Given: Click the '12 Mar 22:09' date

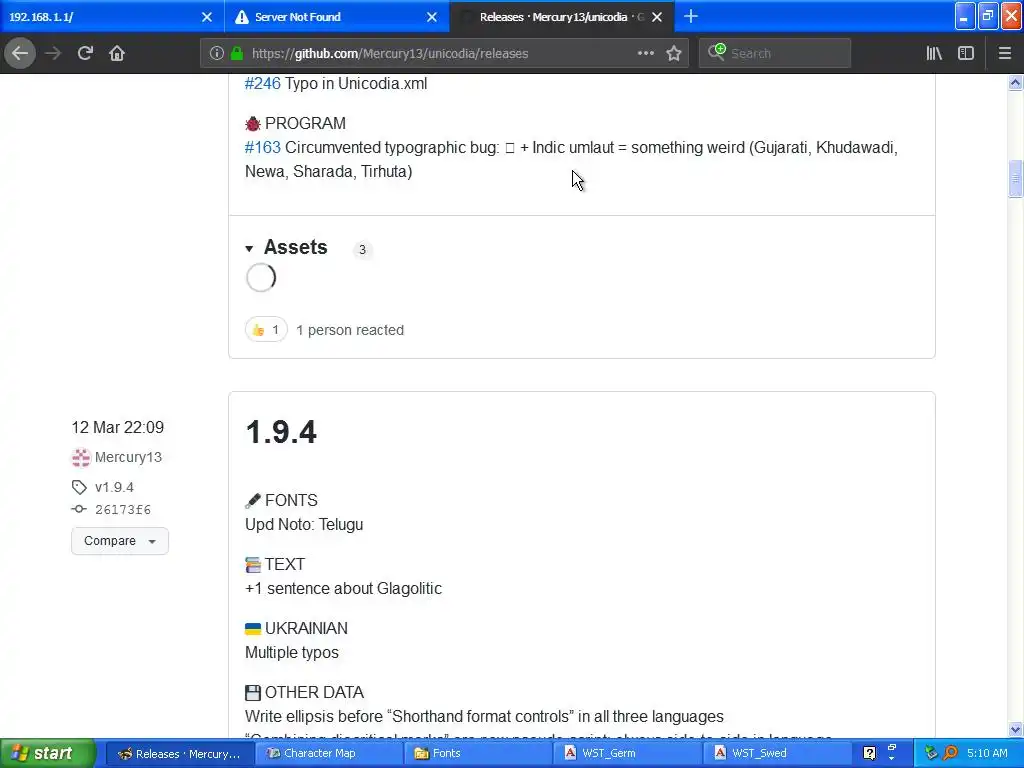Looking at the screenshot, I should tap(118, 428).
